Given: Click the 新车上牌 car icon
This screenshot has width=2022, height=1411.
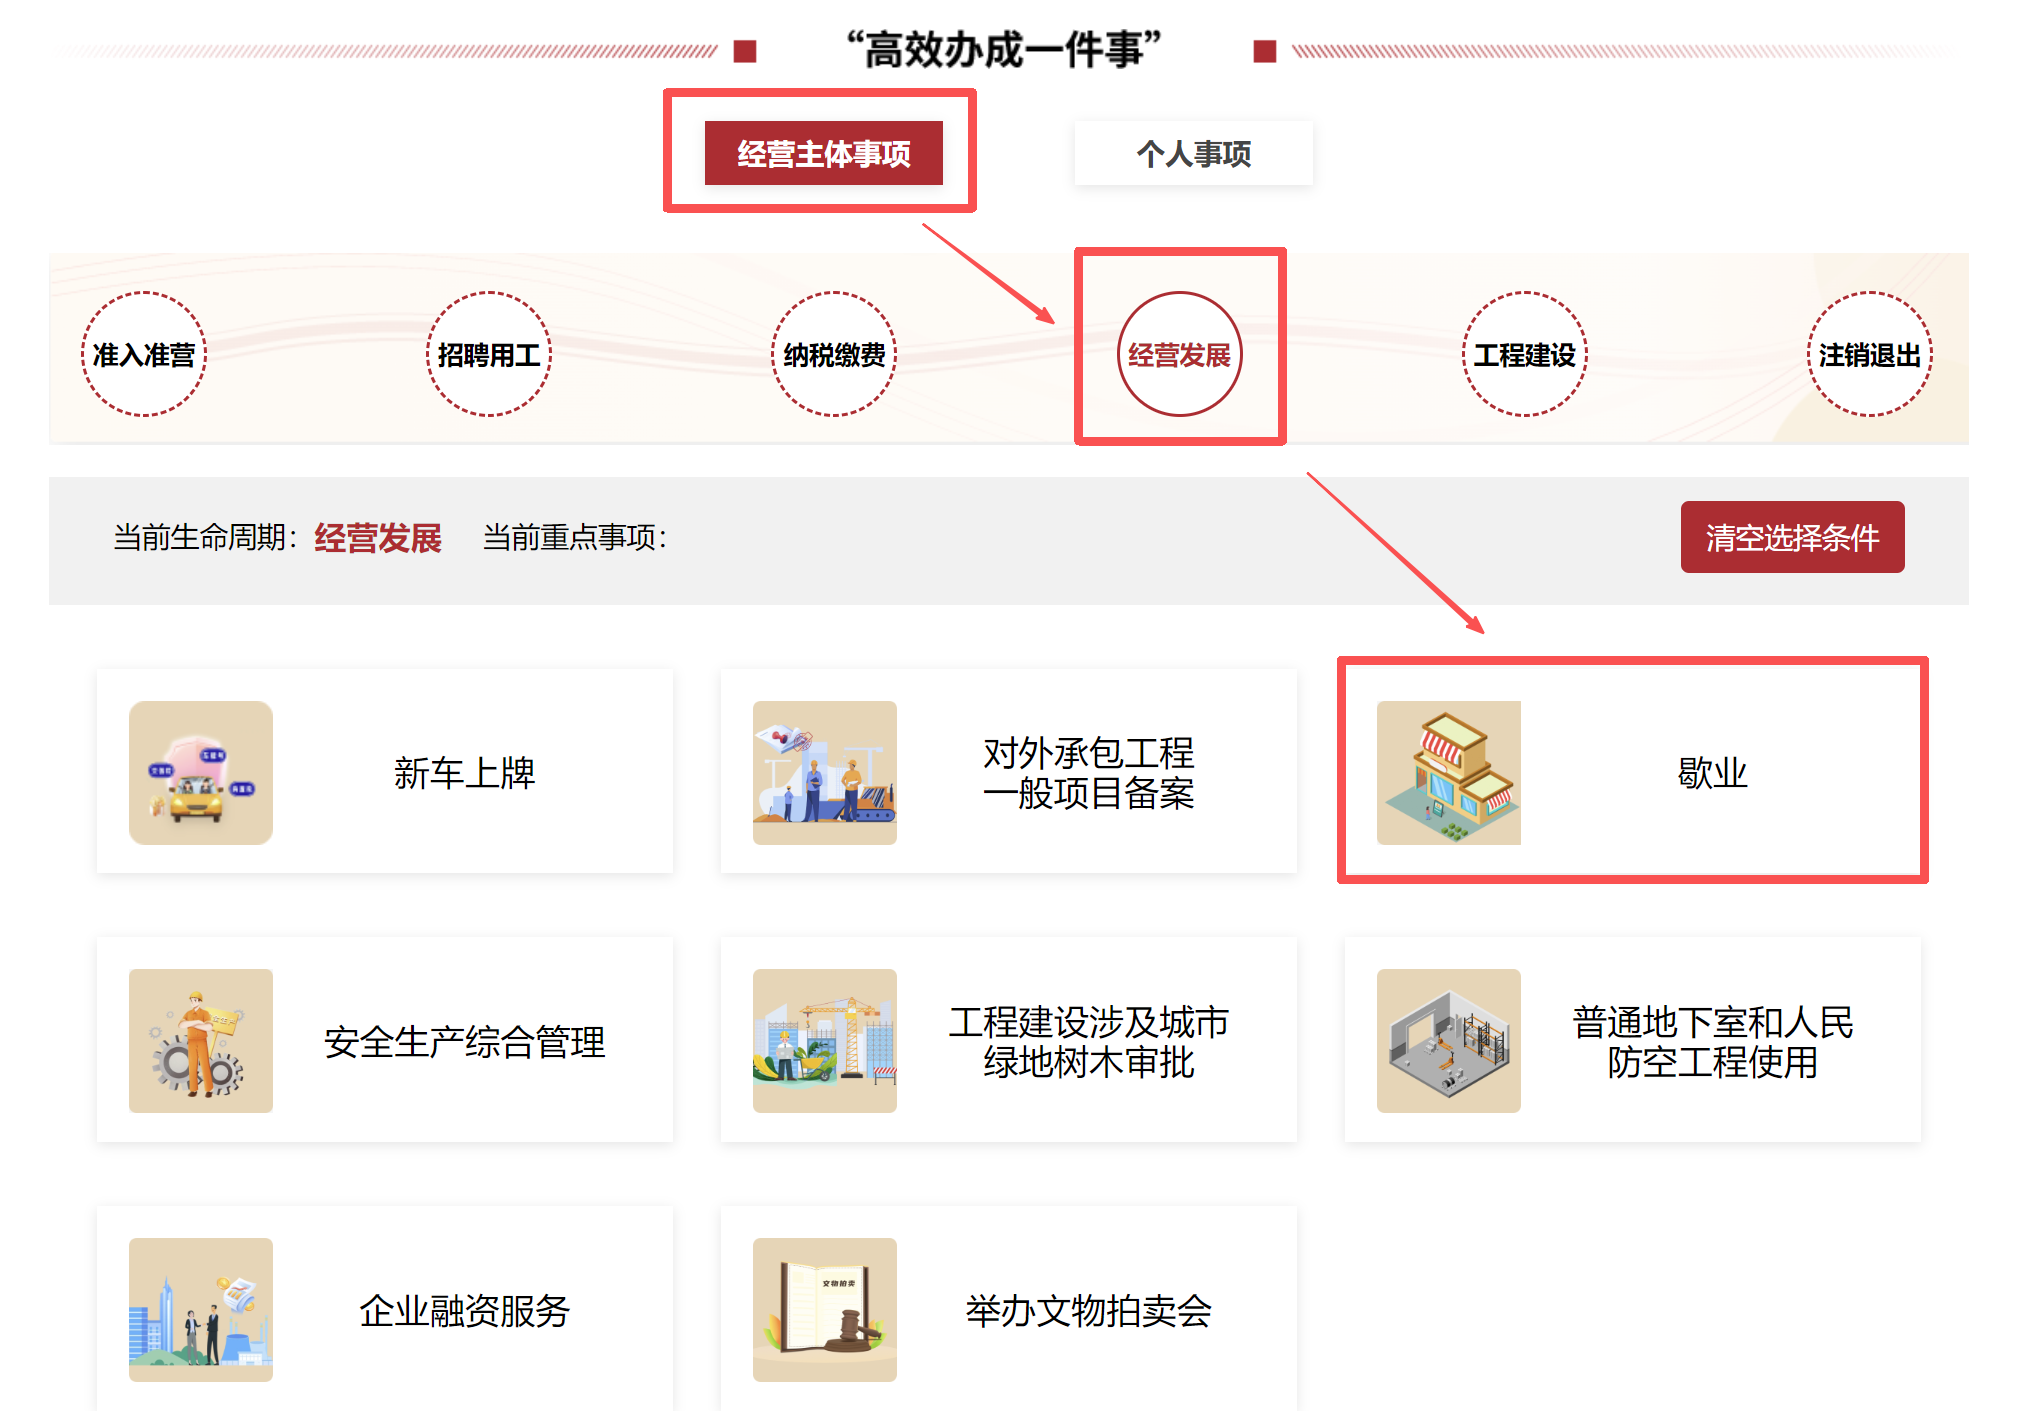Looking at the screenshot, I should [x=201, y=773].
